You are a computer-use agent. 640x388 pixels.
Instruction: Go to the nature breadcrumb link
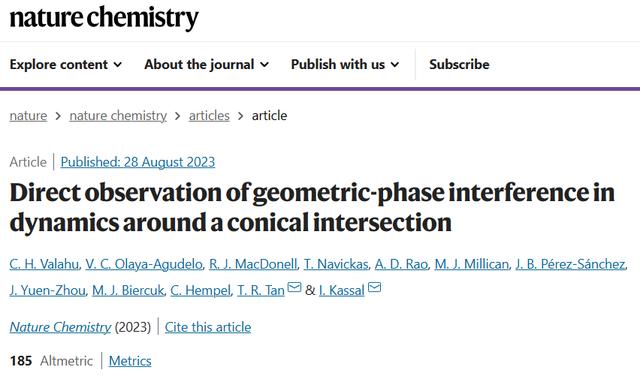pyautogui.click(x=28, y=116)
